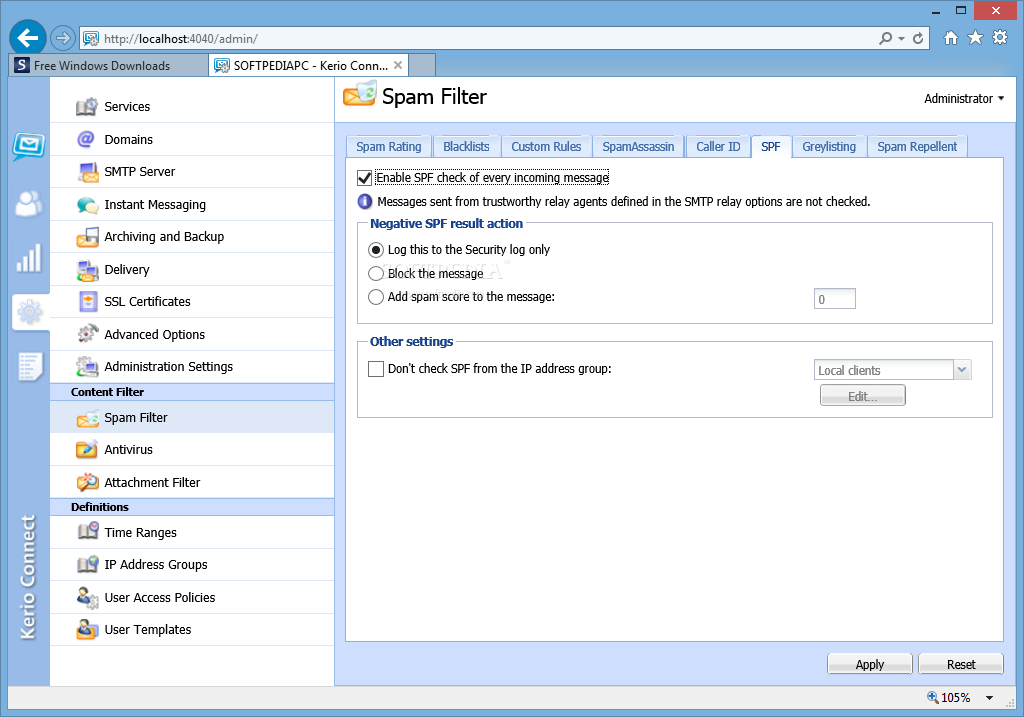Image resolution: width=1024 pixels, height=717 pixels.
Task: Click the Spam Filter envelope icon in sidebar
Action: tap(88, 418)
